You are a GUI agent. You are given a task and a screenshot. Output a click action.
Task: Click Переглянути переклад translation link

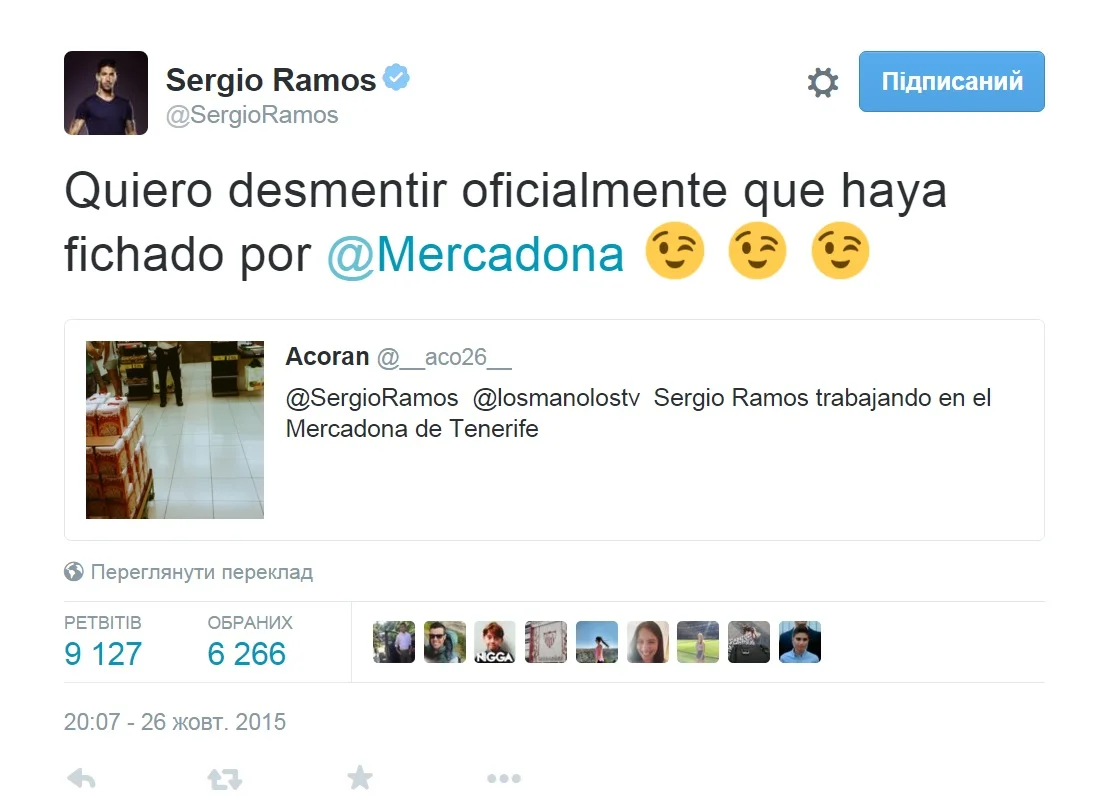pyautogui.click(x=201, y=572)
